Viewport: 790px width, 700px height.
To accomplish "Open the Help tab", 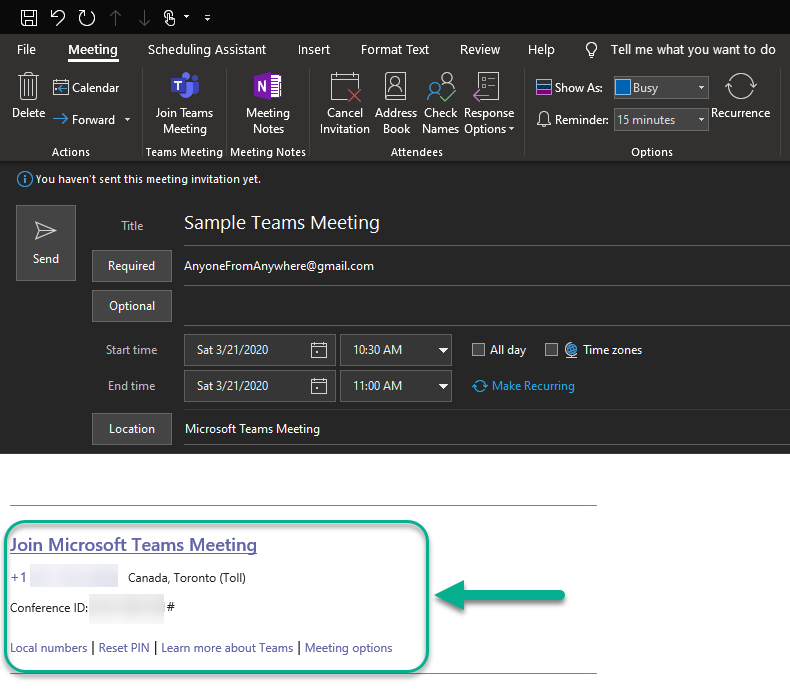I will pos(541,49).
